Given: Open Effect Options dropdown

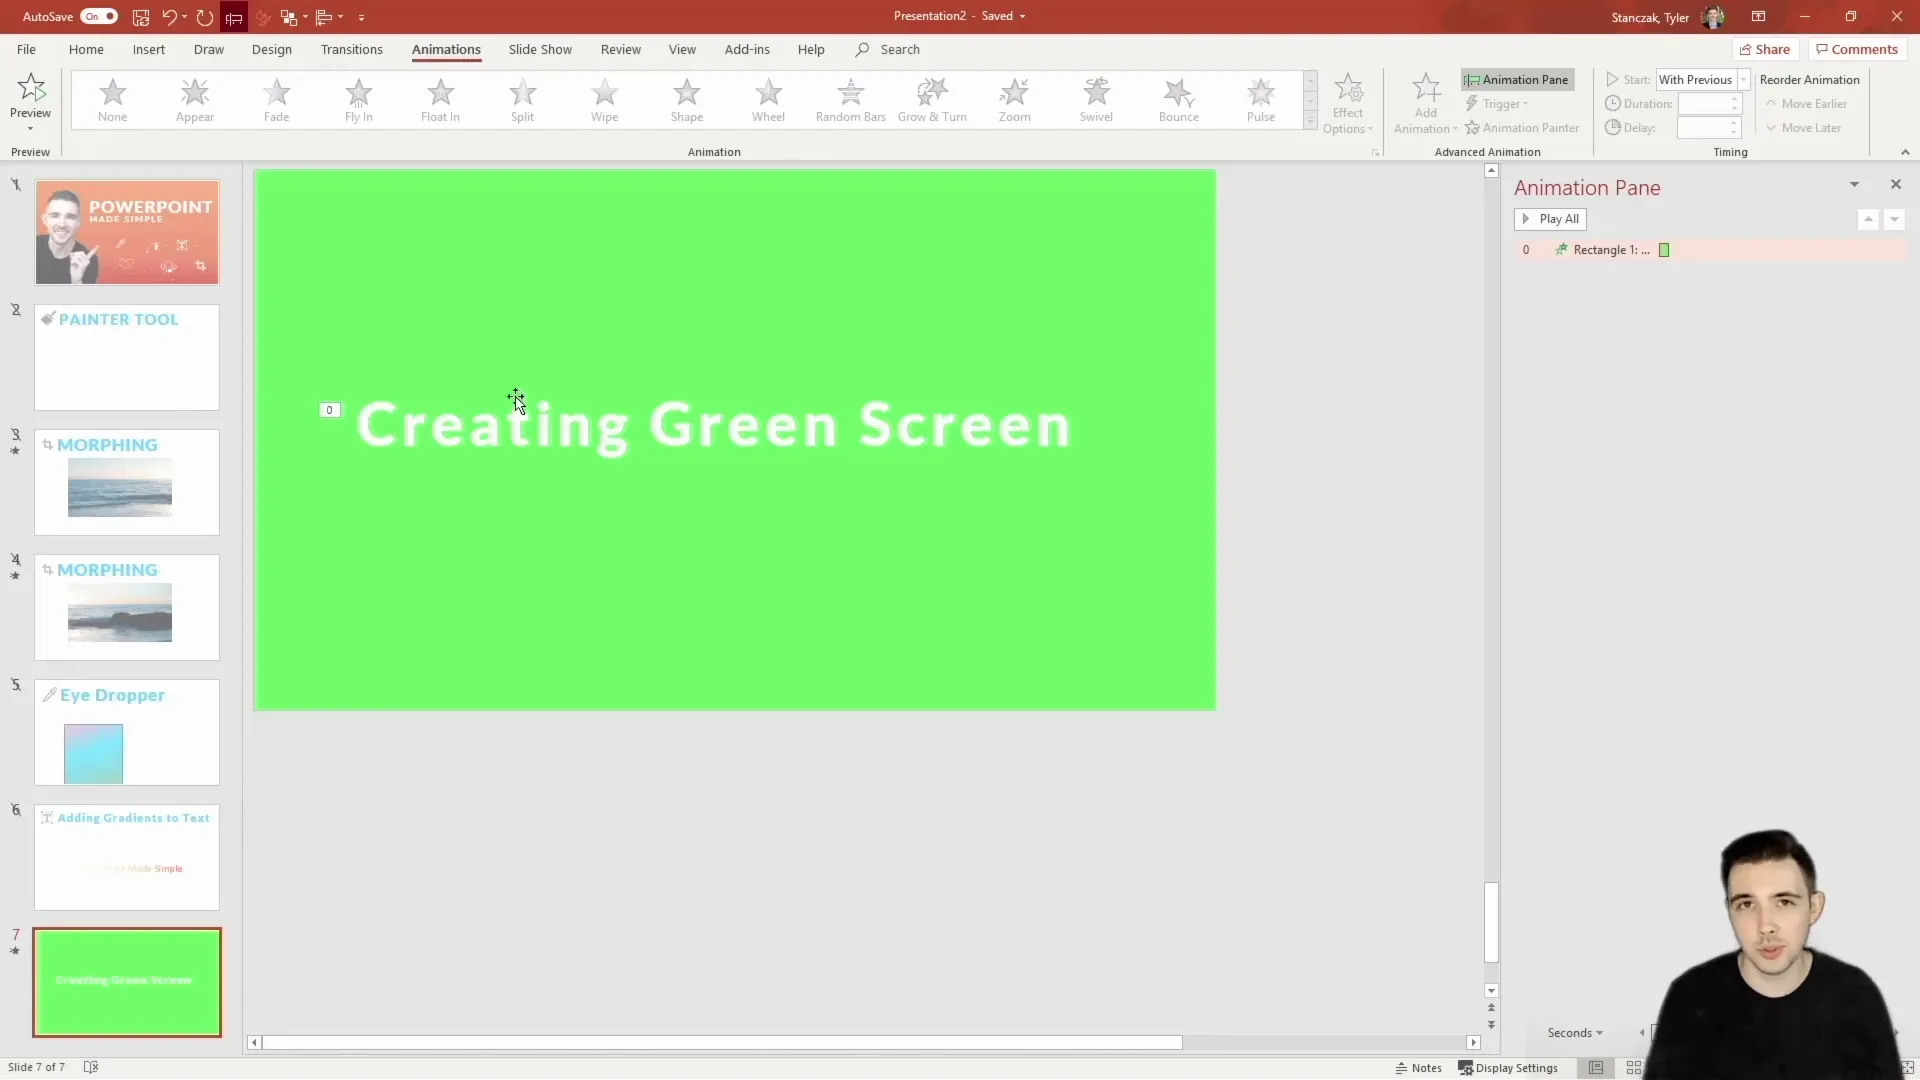Looking at the screenshot, I should pos(1347,104).
